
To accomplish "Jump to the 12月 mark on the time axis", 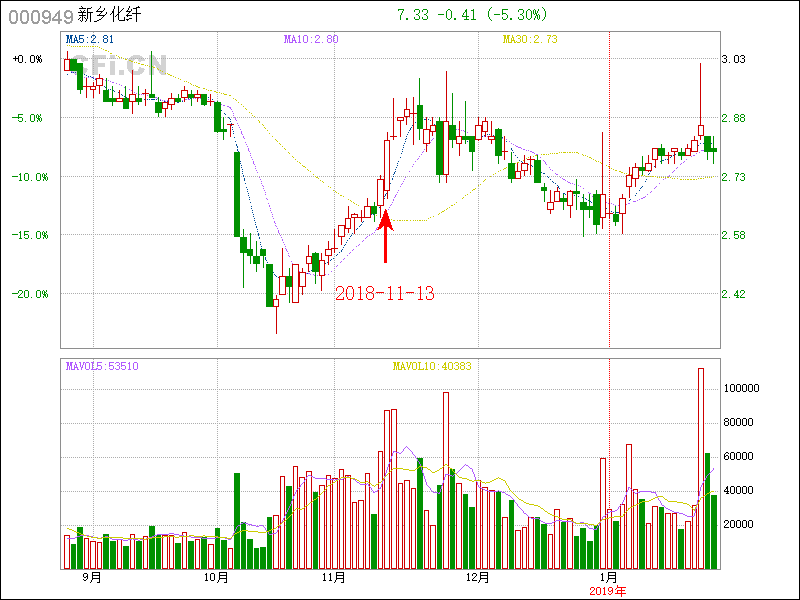I will tap(478, 578).
